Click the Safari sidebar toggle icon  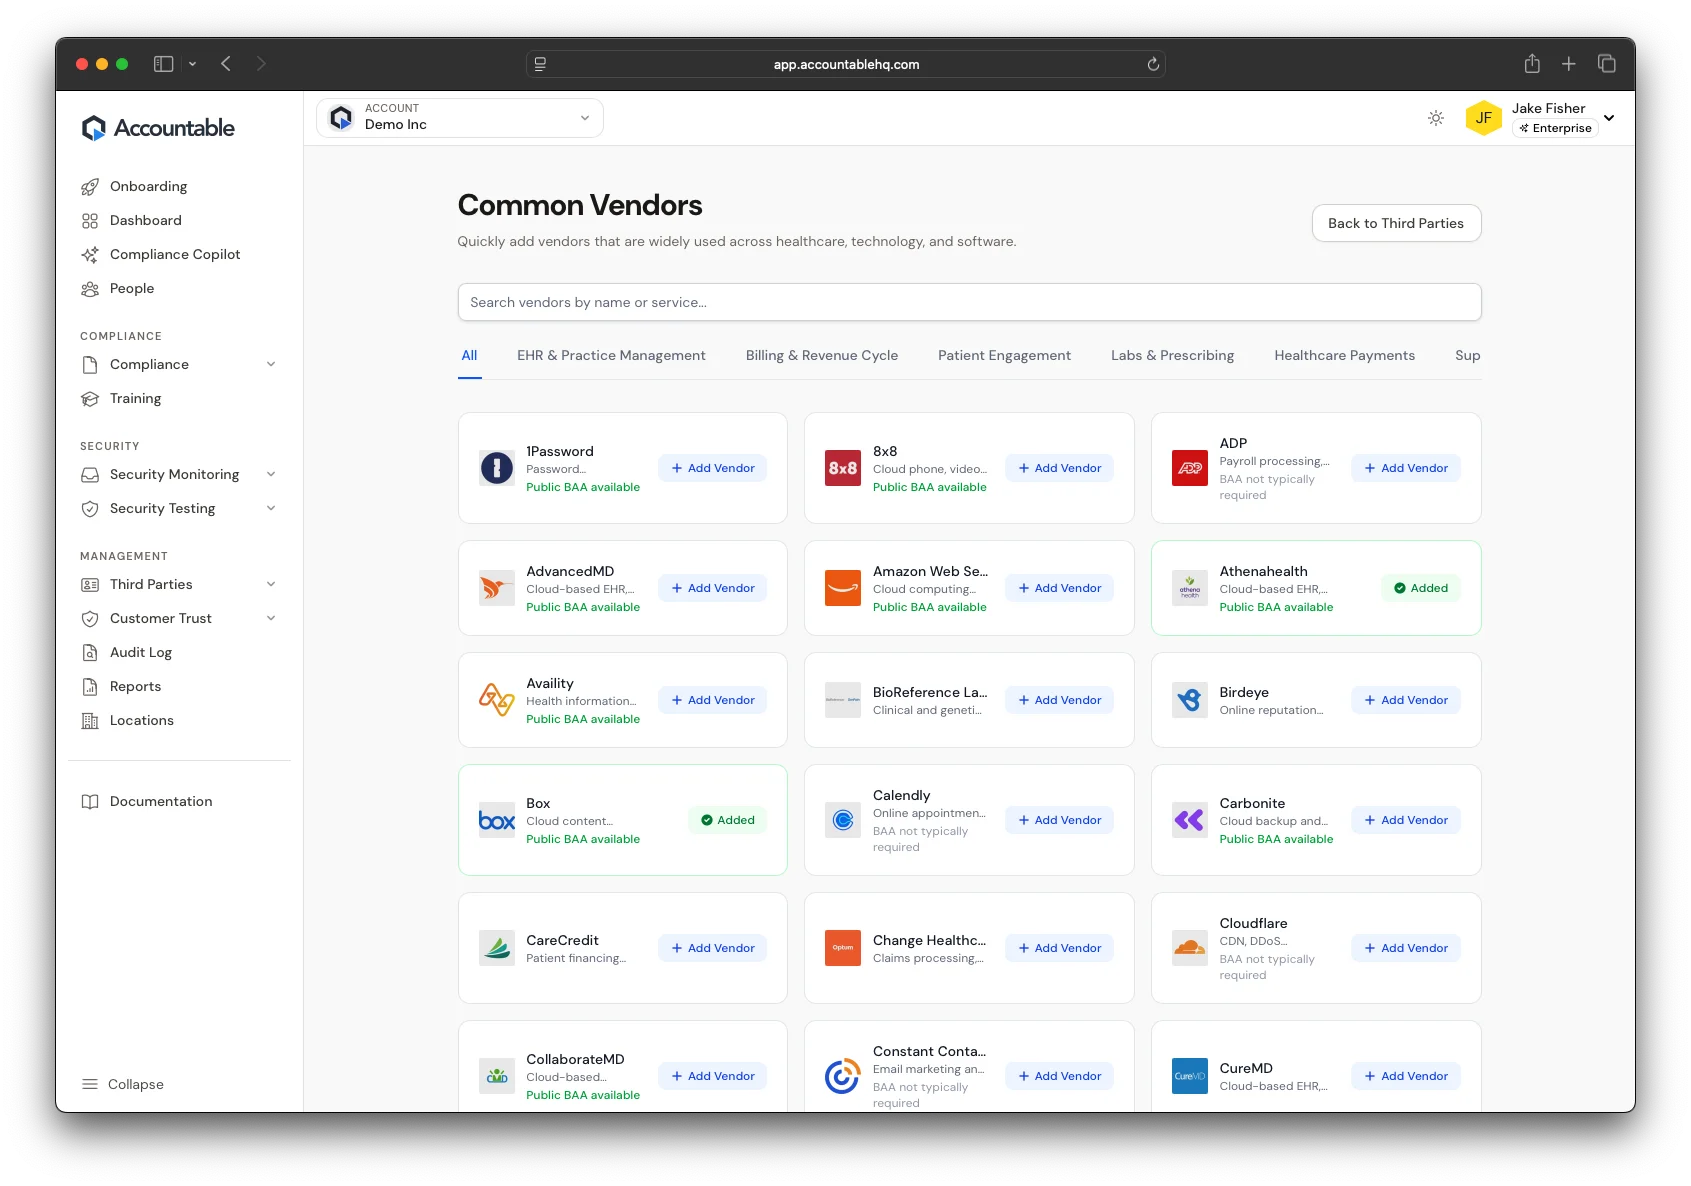pos(164,64)
